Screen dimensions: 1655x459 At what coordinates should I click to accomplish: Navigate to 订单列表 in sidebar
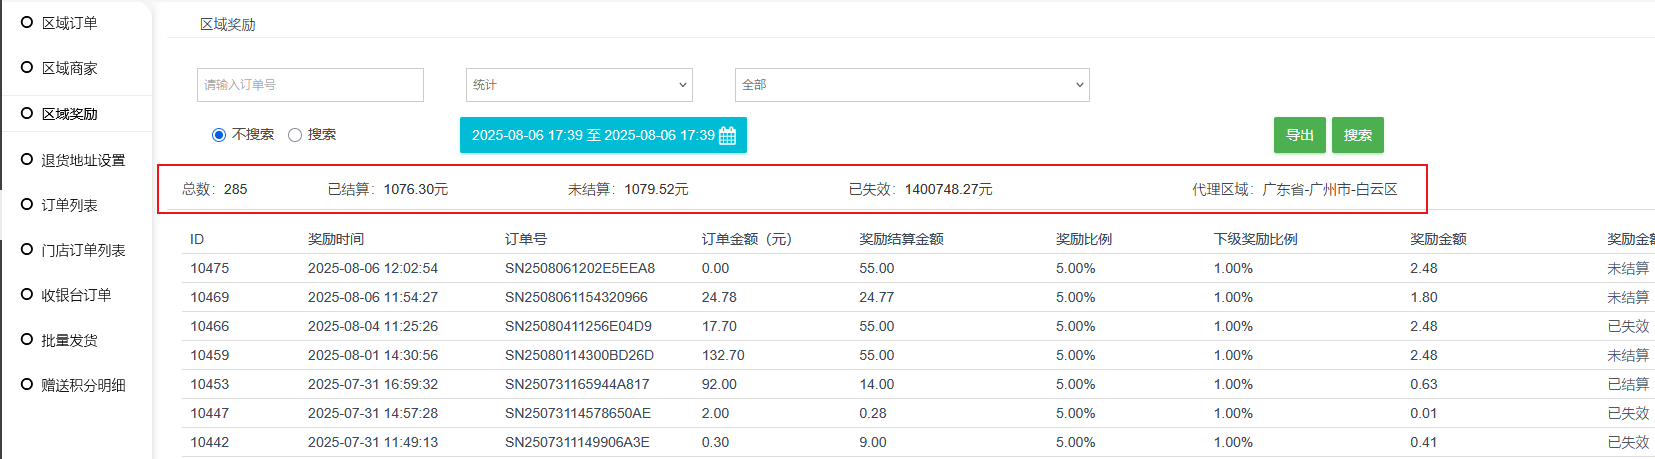[69, 205]
